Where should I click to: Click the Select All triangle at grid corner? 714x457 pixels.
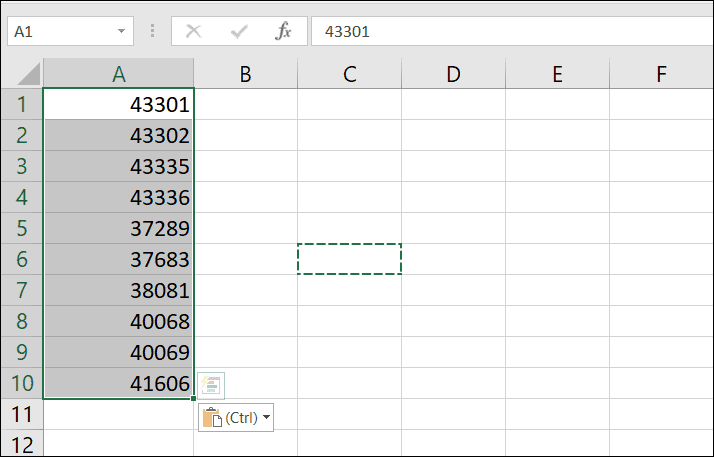coord(29,73)
